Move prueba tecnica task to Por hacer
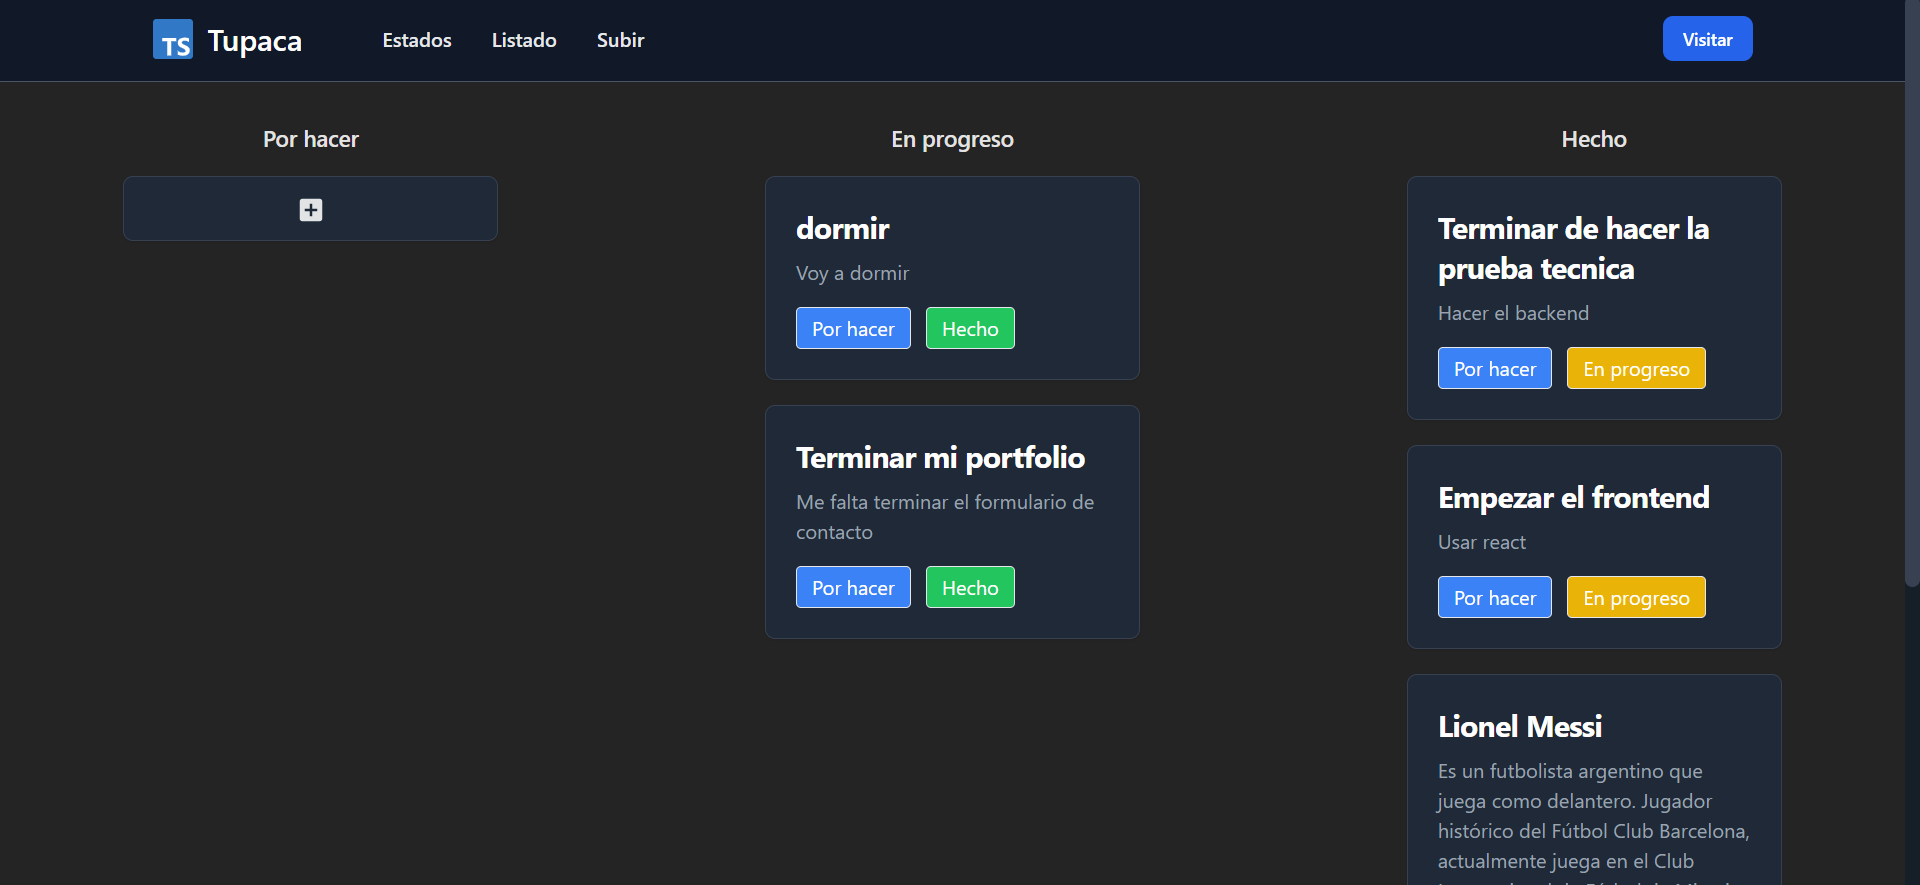1920x885 pixels. point(1495,368)
